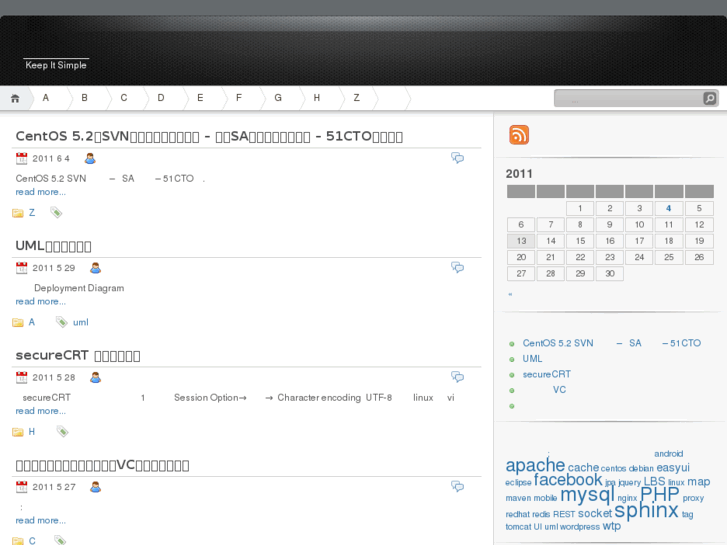
Task: Click the author icon beside 2011 5 27
Action: [96, 487]
